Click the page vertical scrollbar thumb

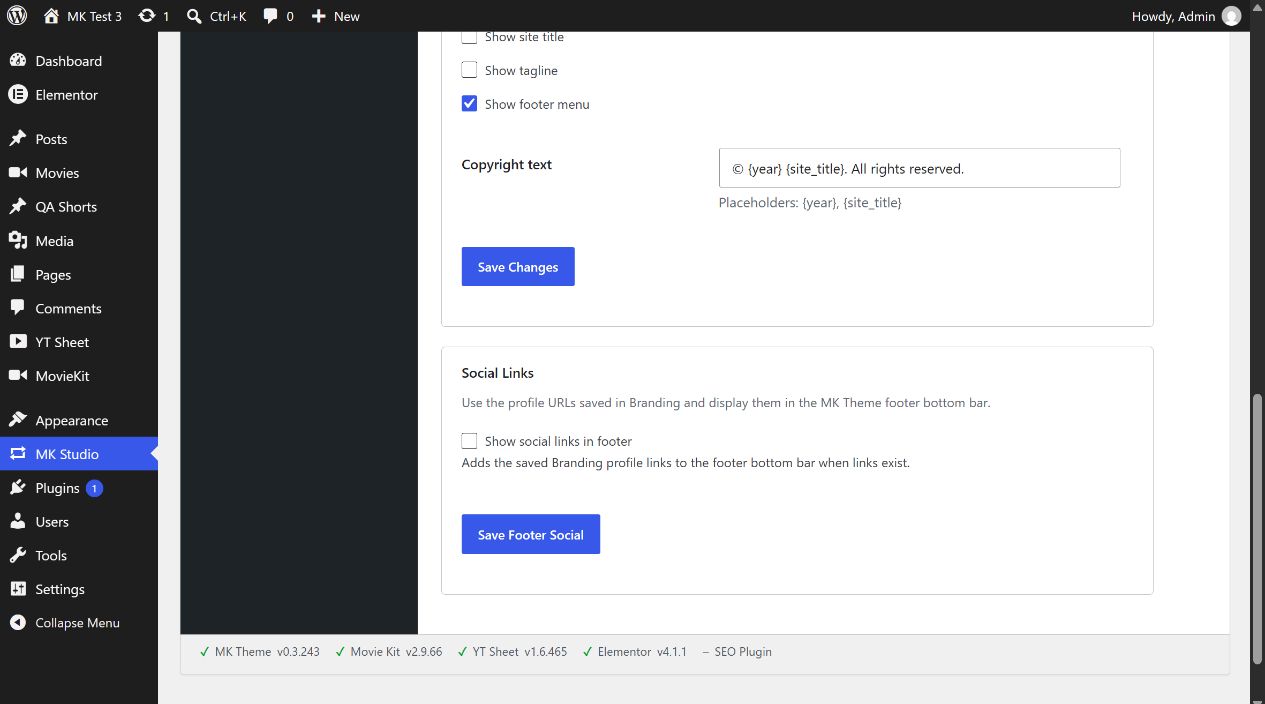point(1257,529)
